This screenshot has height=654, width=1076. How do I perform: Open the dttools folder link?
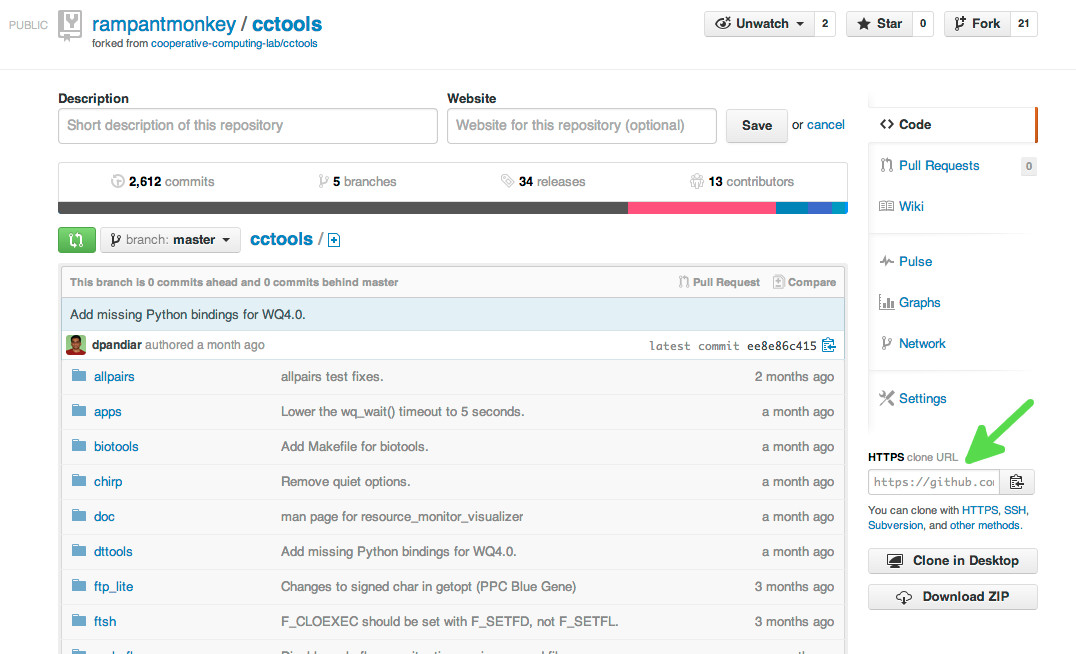pos(113,552)
